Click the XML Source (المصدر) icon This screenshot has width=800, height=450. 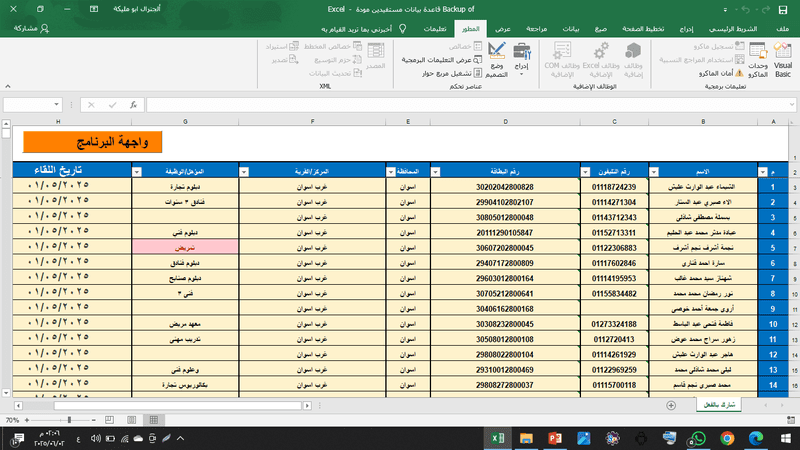(376, 55)
